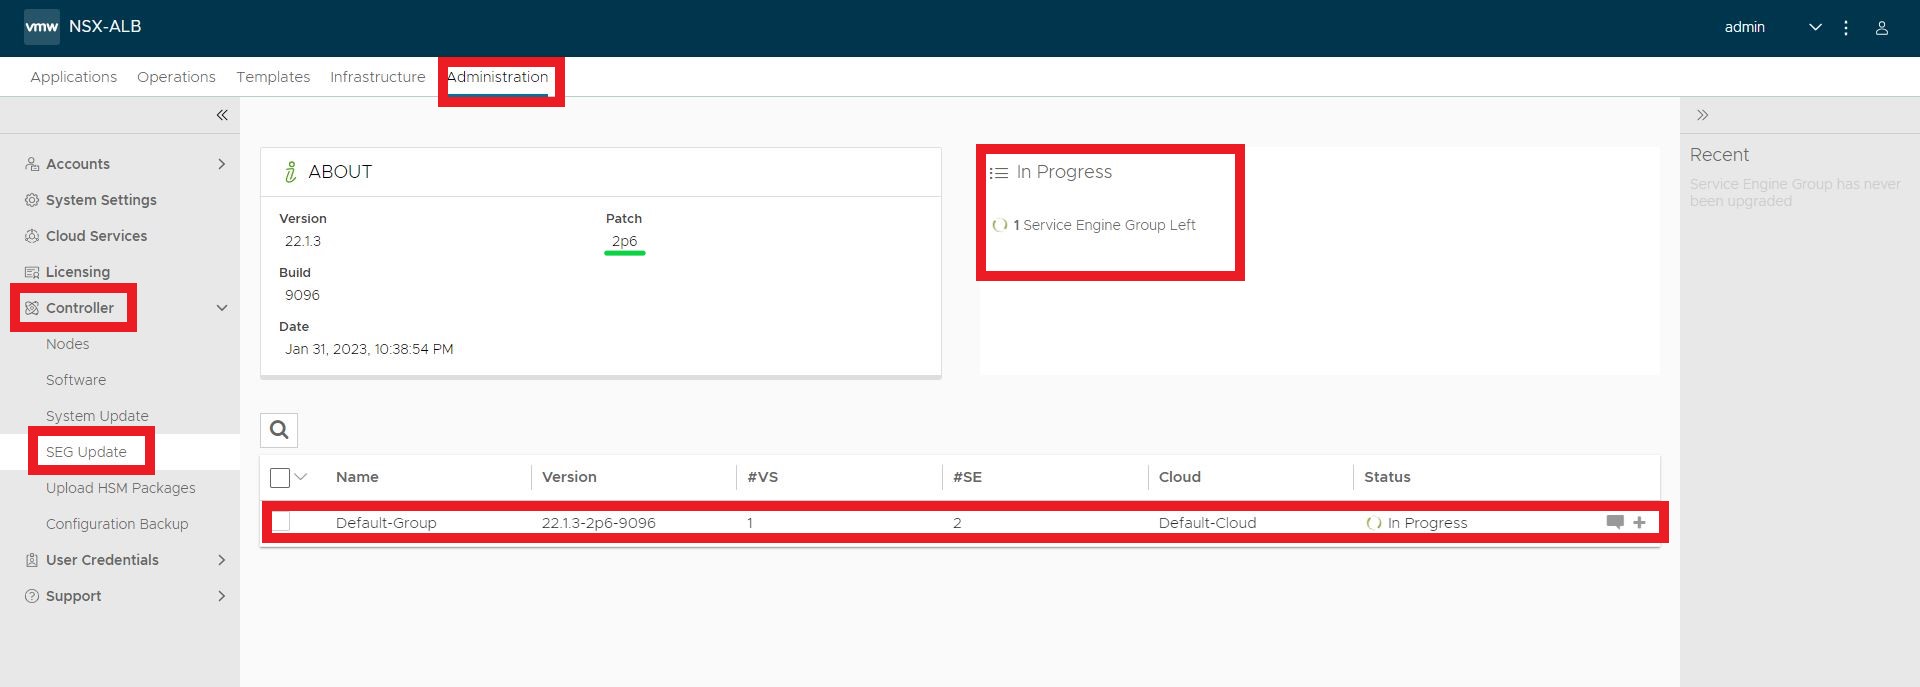Image resolution: width=1920 pixels, height=687 pixels.
Task: Expand Default-Group row with plus icon
Action: click(x=1639, y=522)
